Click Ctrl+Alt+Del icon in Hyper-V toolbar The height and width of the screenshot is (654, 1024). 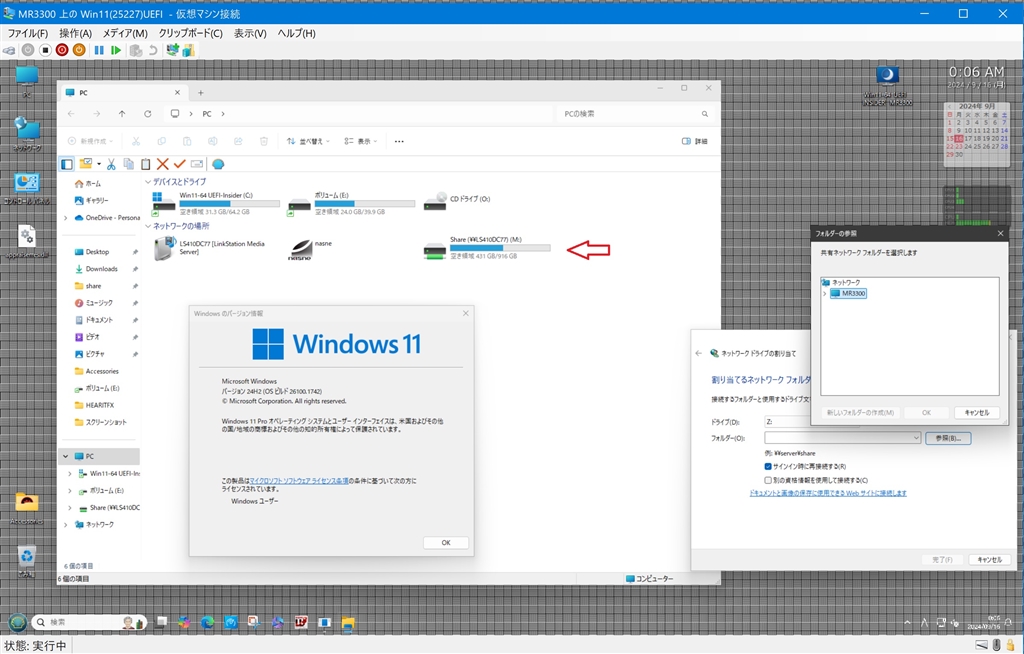(x=10, y=50)
